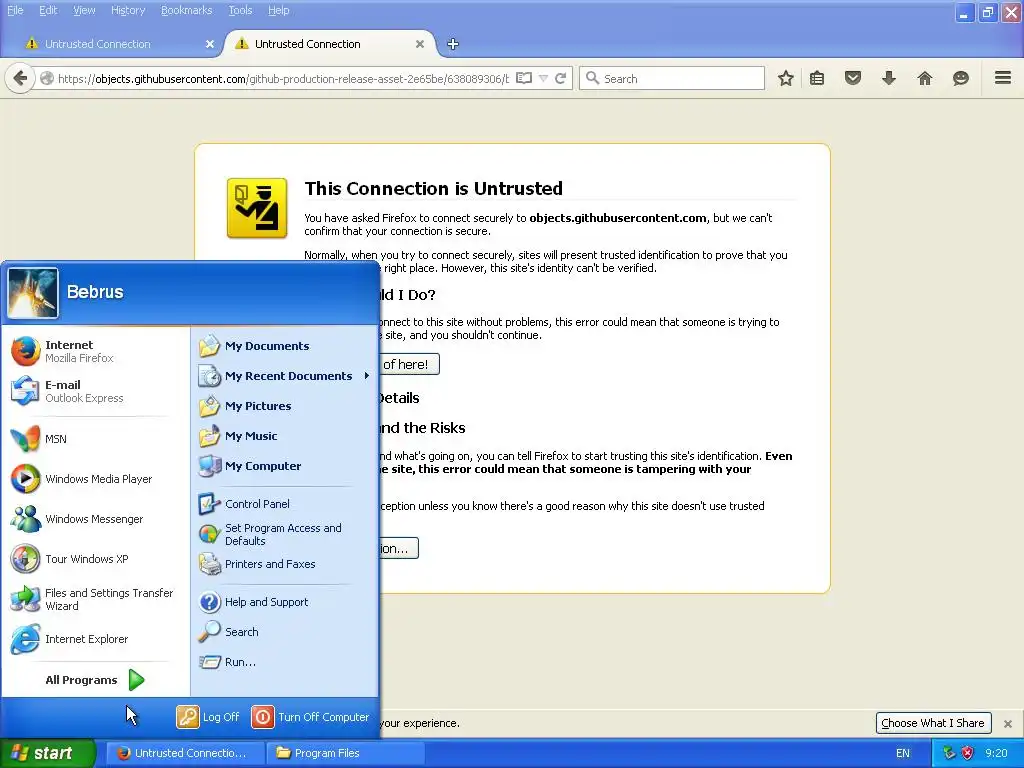Close the first Untrusted Connection tab

tap(210, 44)
